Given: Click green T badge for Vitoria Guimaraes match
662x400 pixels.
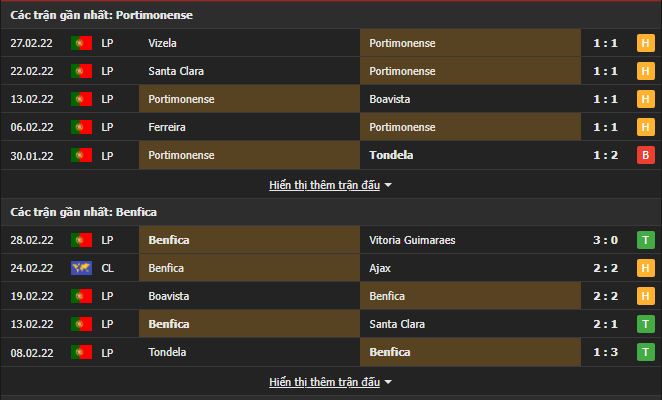Looking at the screenshot, I should click(645, 240).
